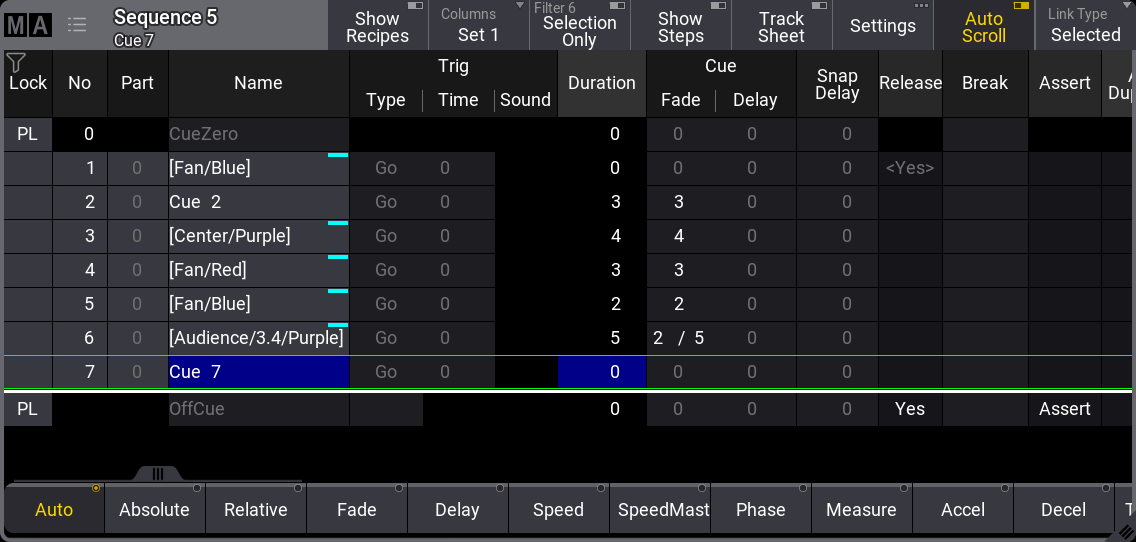Open the Link Type Selected dropdown
This screenshot has width=1136, height=542.
tap(1085, 26)
